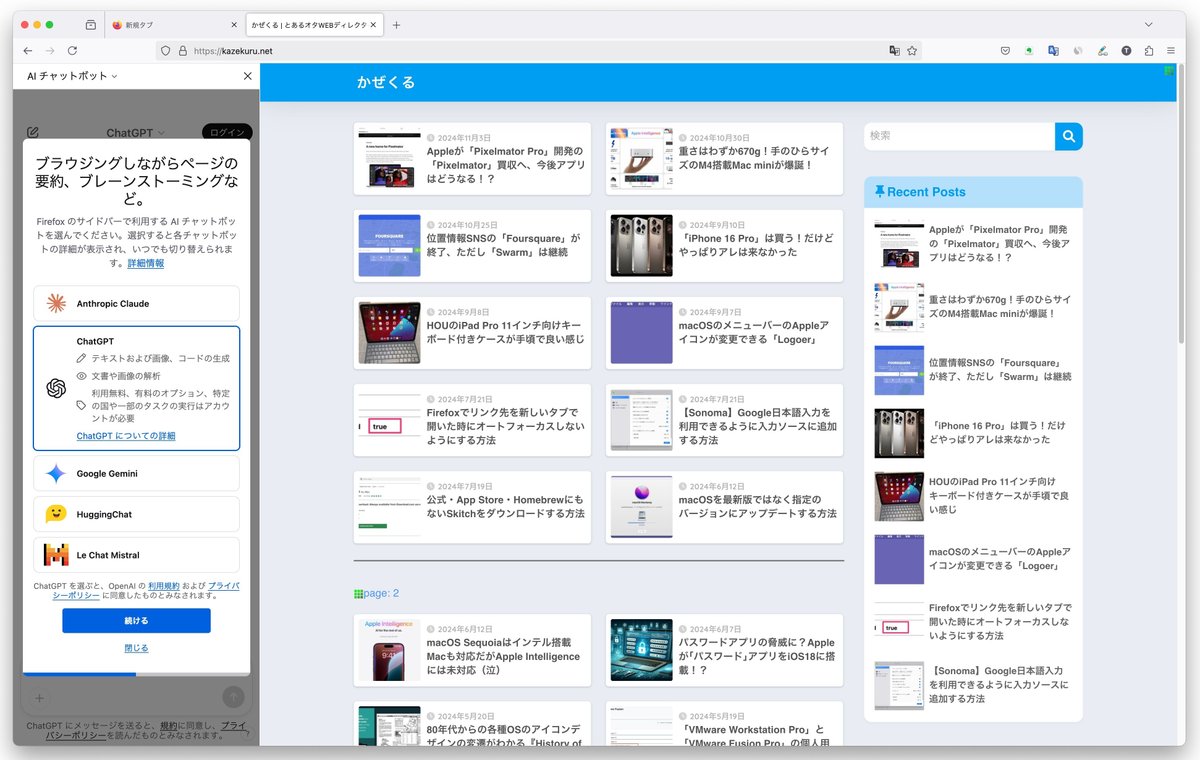Viewport: 1200px width, 760px height.
Task: Open ChatGPT についての詳細 link
Action: [x=126, y=436]
